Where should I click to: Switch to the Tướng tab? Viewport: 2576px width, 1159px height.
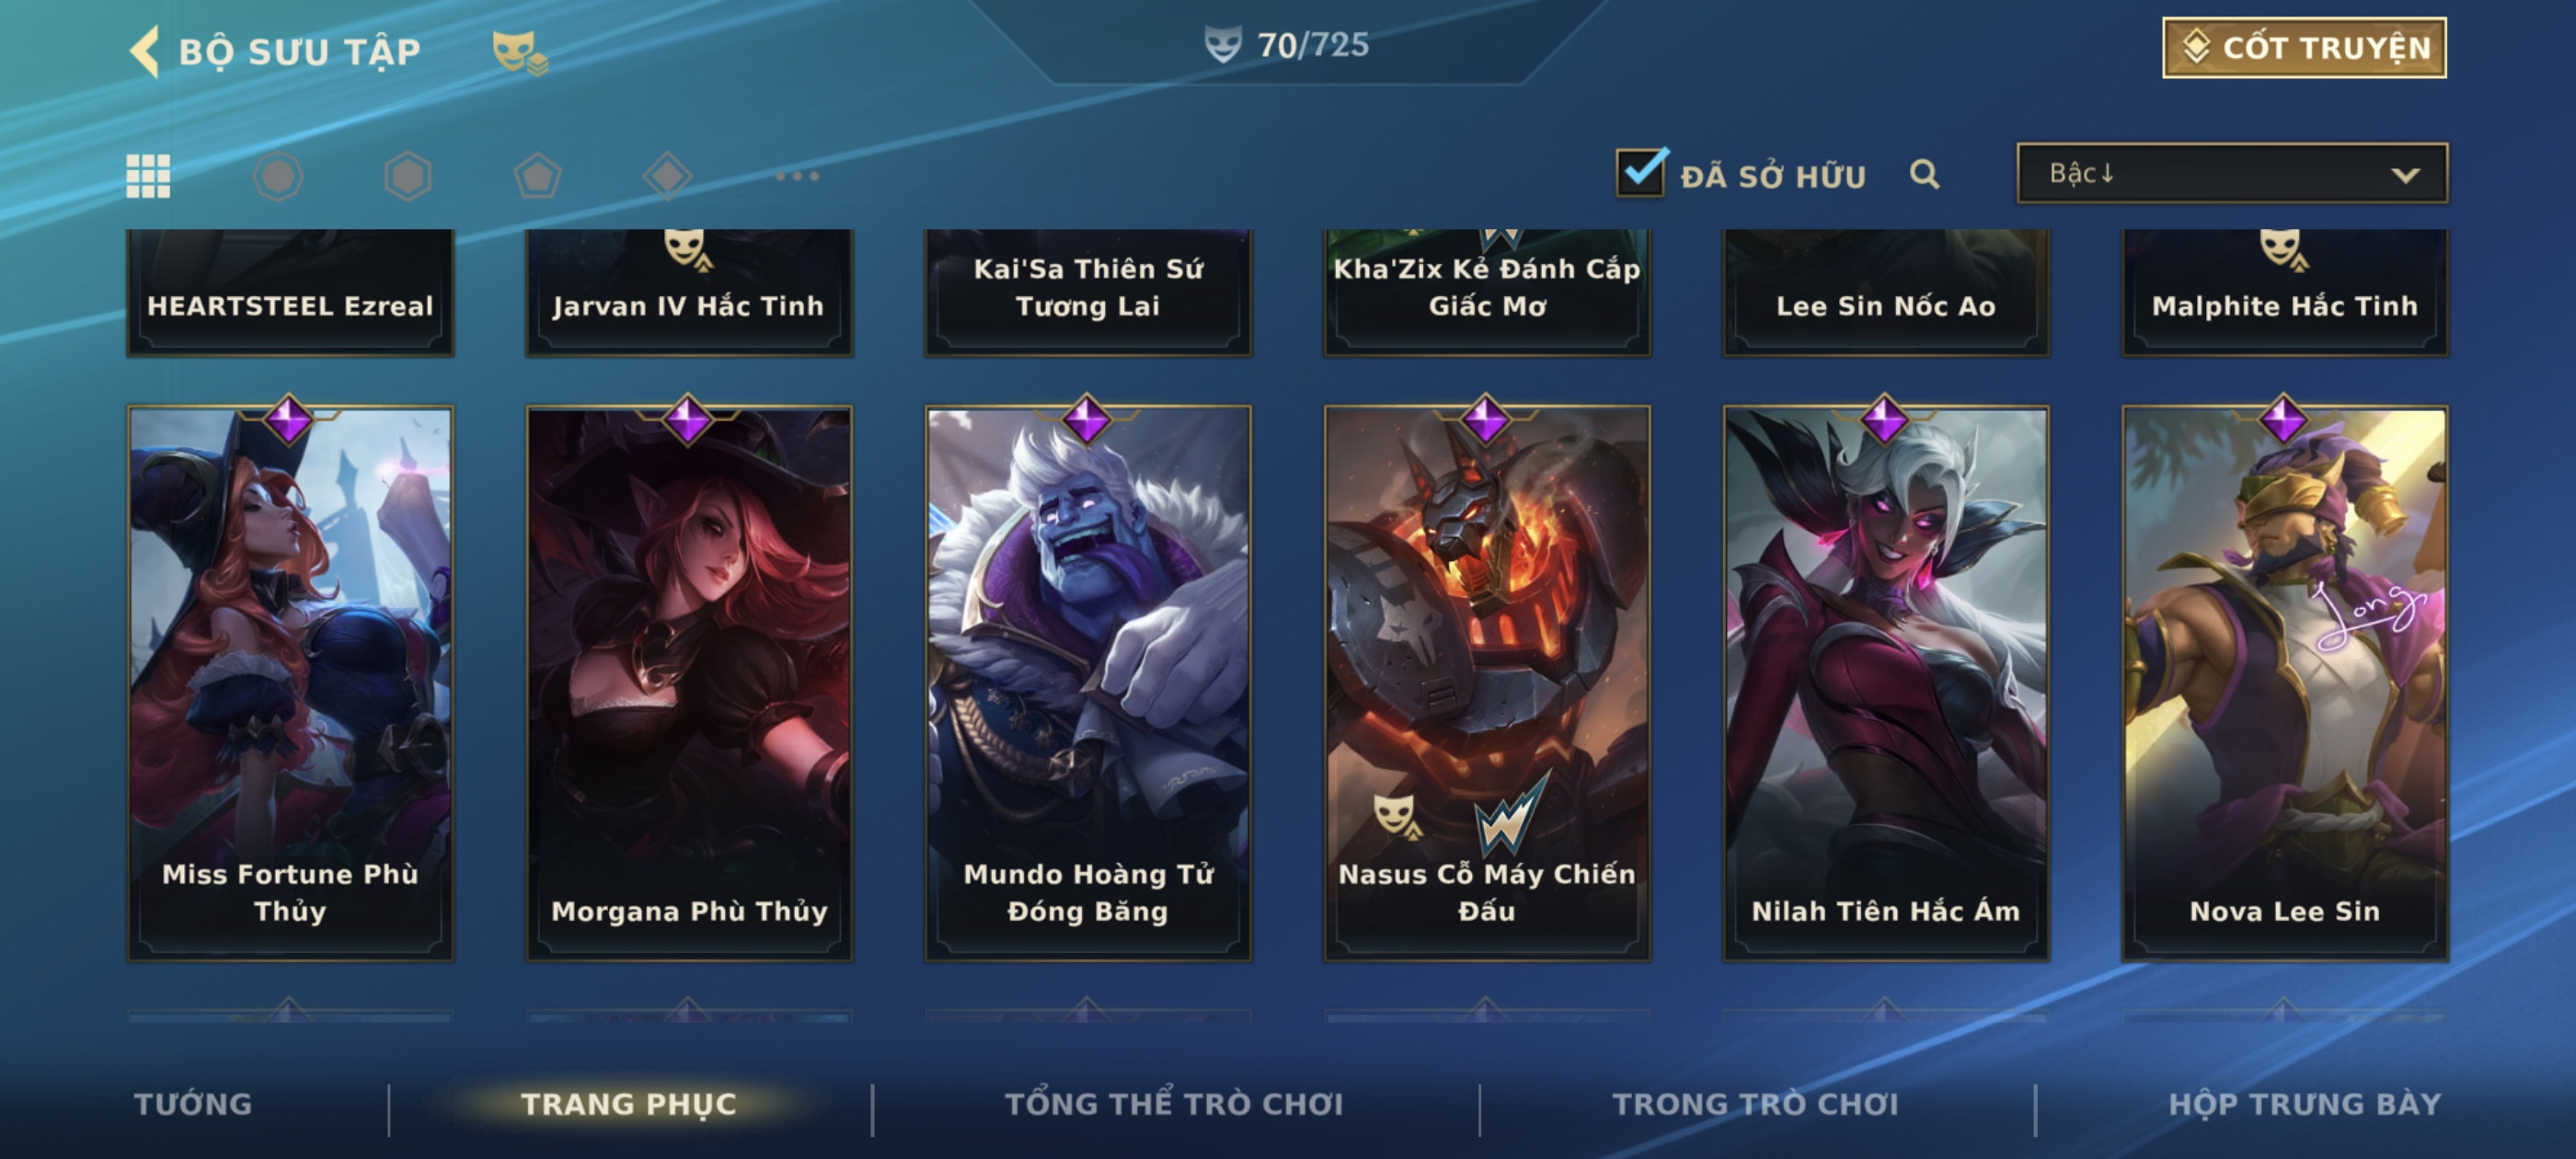[193, 1104]
